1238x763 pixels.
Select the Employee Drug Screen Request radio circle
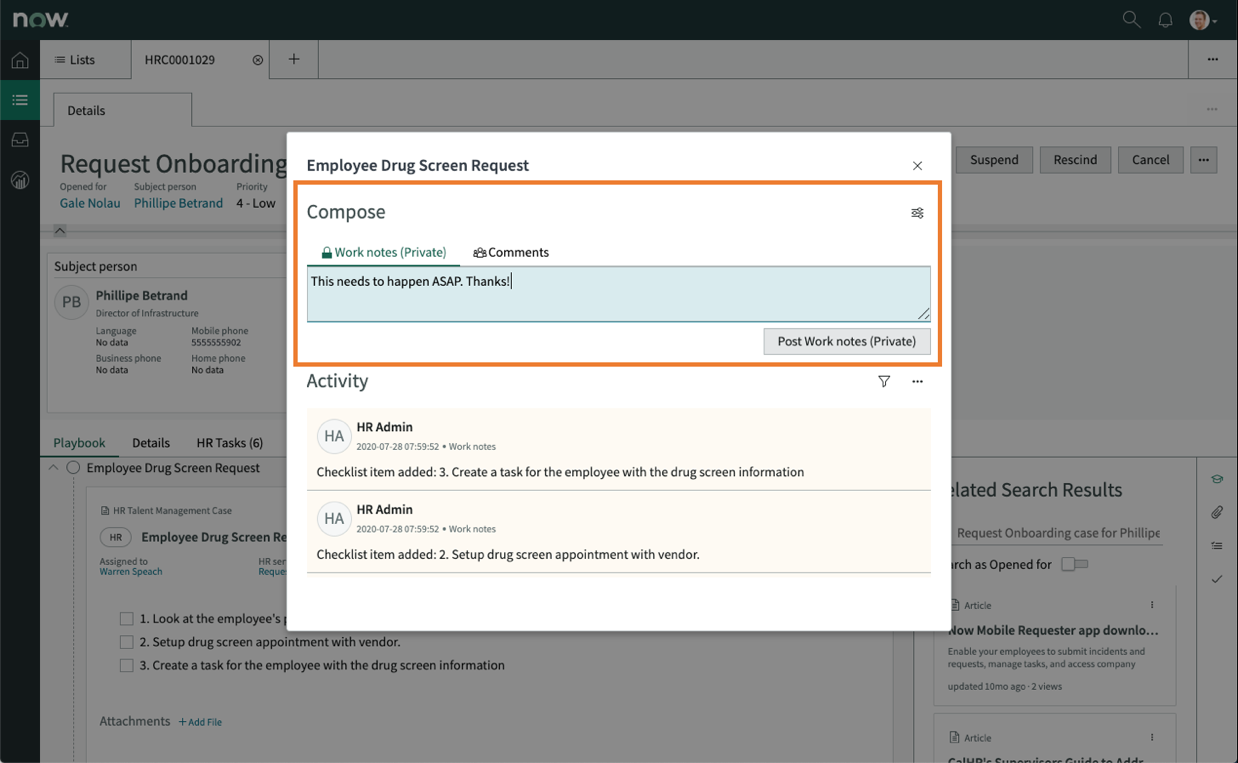(x=73, y=468)
